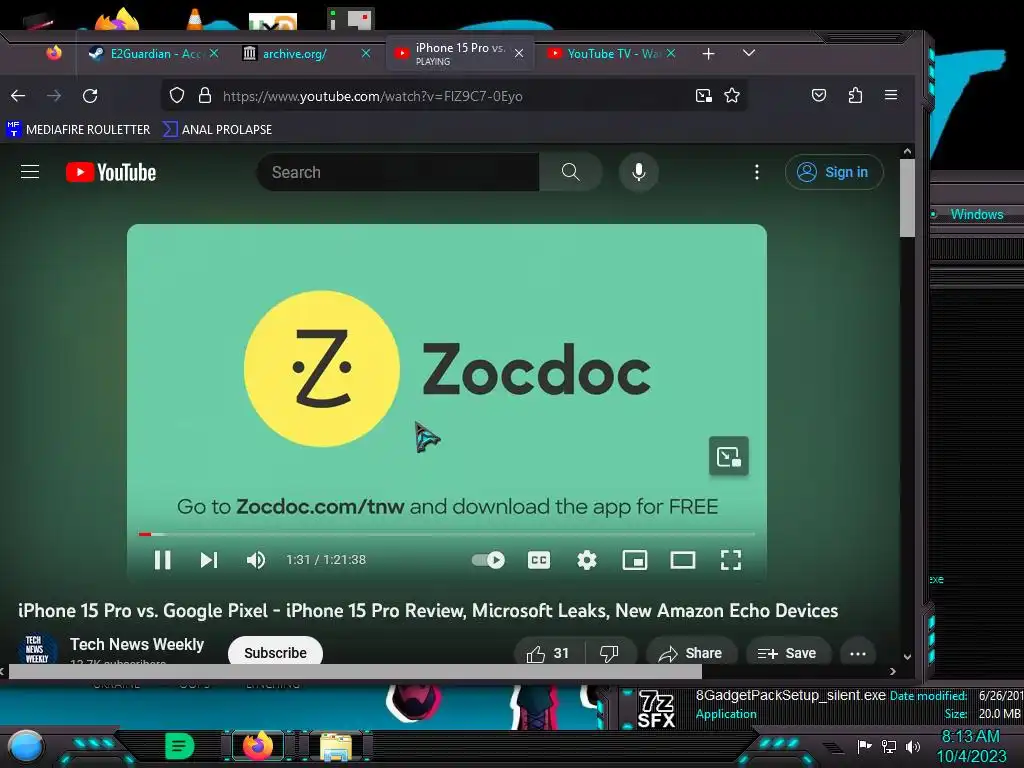This screenshot has width=1024, height=768.
Task: Bookmark this page with the star icon
Action: click(732, 96)
